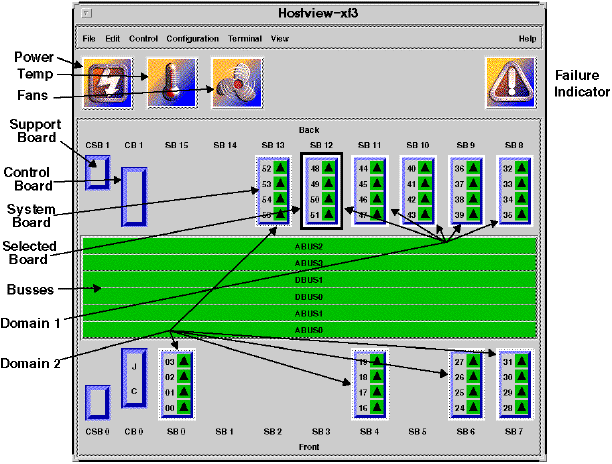Select system board SB 12
The height and width of the screenshot is (464, 612).
point(323,191)
